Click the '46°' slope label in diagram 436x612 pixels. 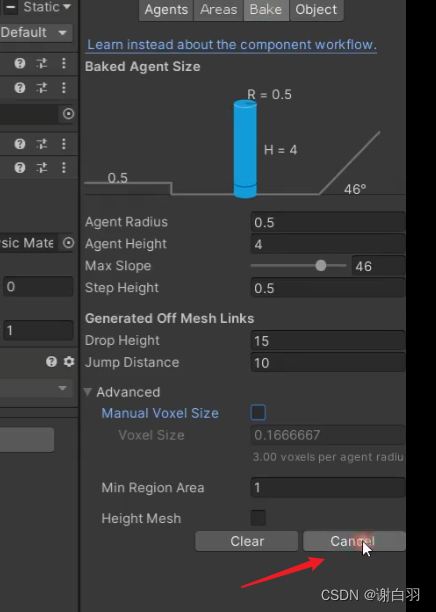pyautogui.click(x=355, y=189)
